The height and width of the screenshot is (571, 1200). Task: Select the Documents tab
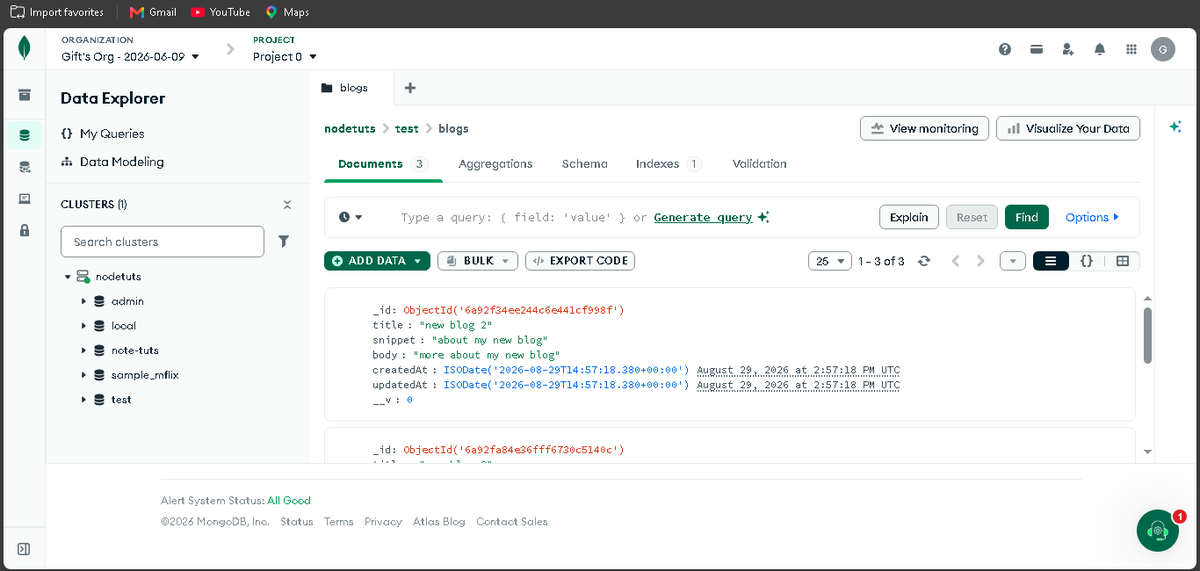(383, 164)
